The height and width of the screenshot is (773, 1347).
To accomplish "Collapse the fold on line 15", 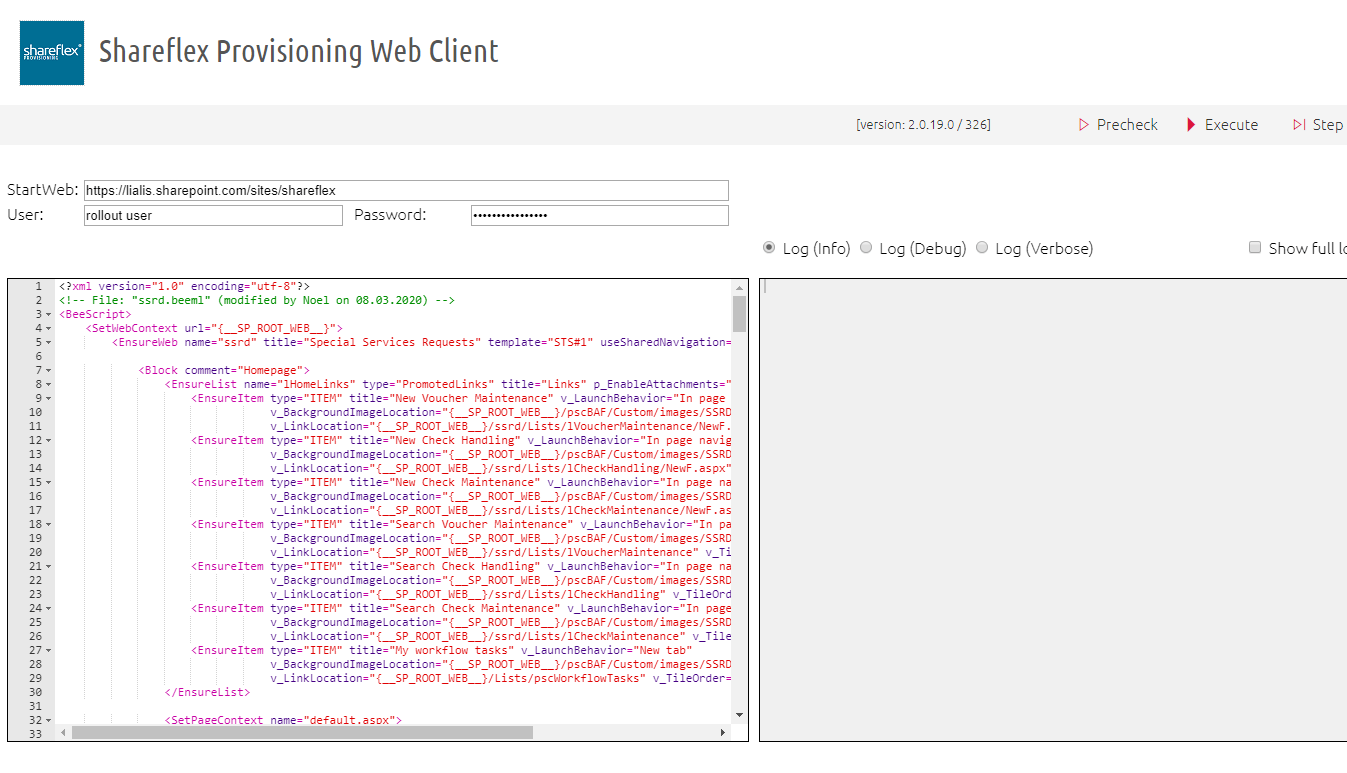I will pos(49,482).
